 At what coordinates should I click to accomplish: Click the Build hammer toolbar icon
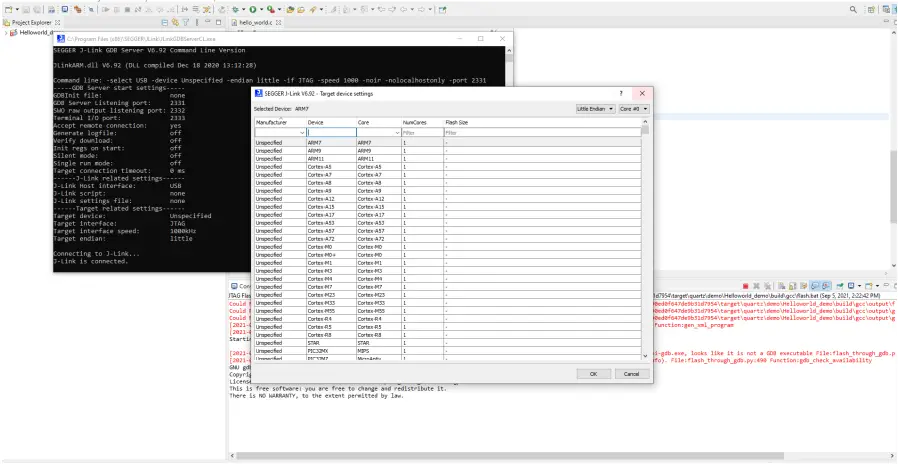(77, 10)
